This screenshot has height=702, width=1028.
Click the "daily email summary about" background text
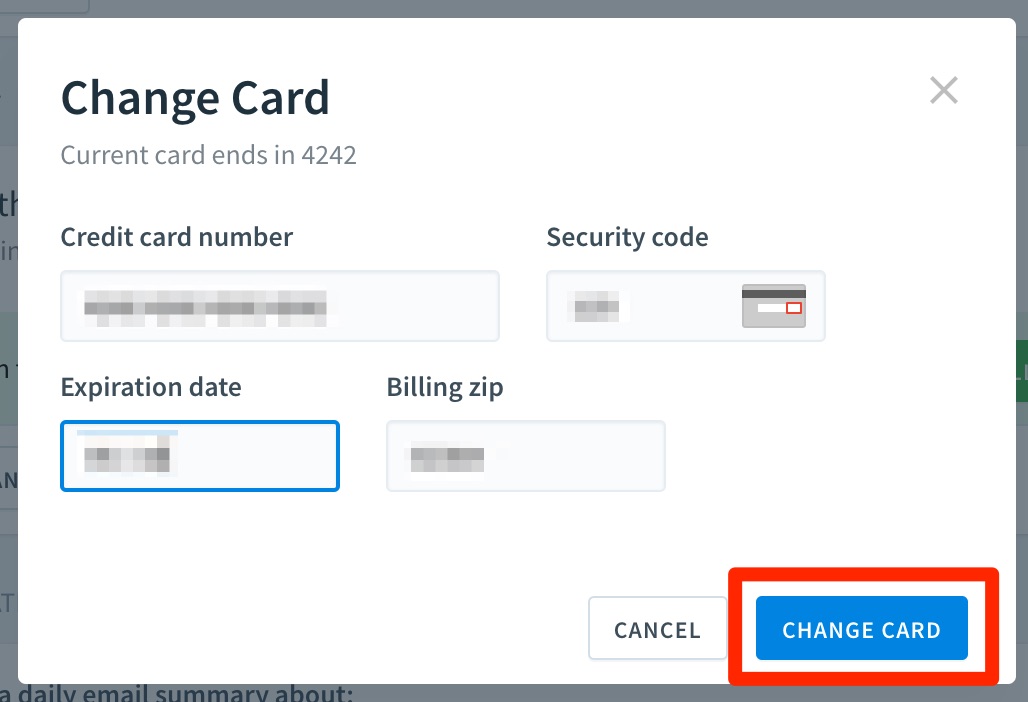(x=177, y=693)
